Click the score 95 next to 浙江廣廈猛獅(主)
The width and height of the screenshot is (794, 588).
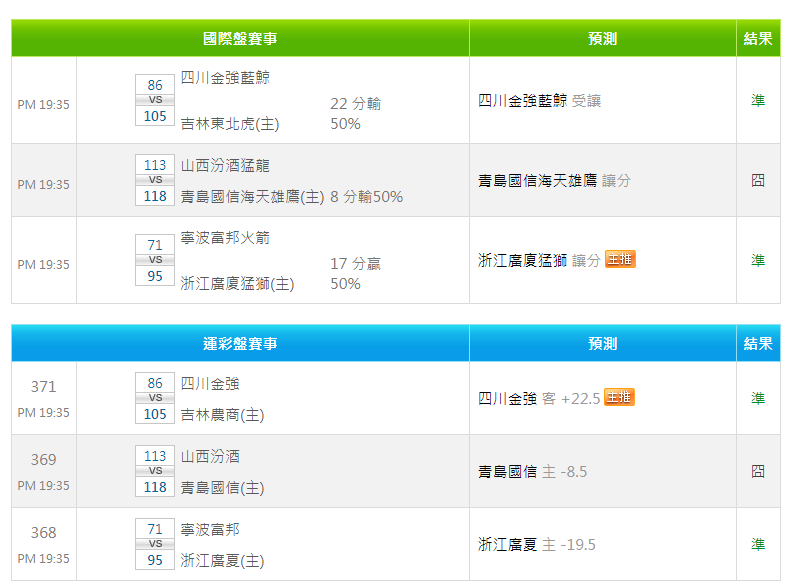pos(155,276)
